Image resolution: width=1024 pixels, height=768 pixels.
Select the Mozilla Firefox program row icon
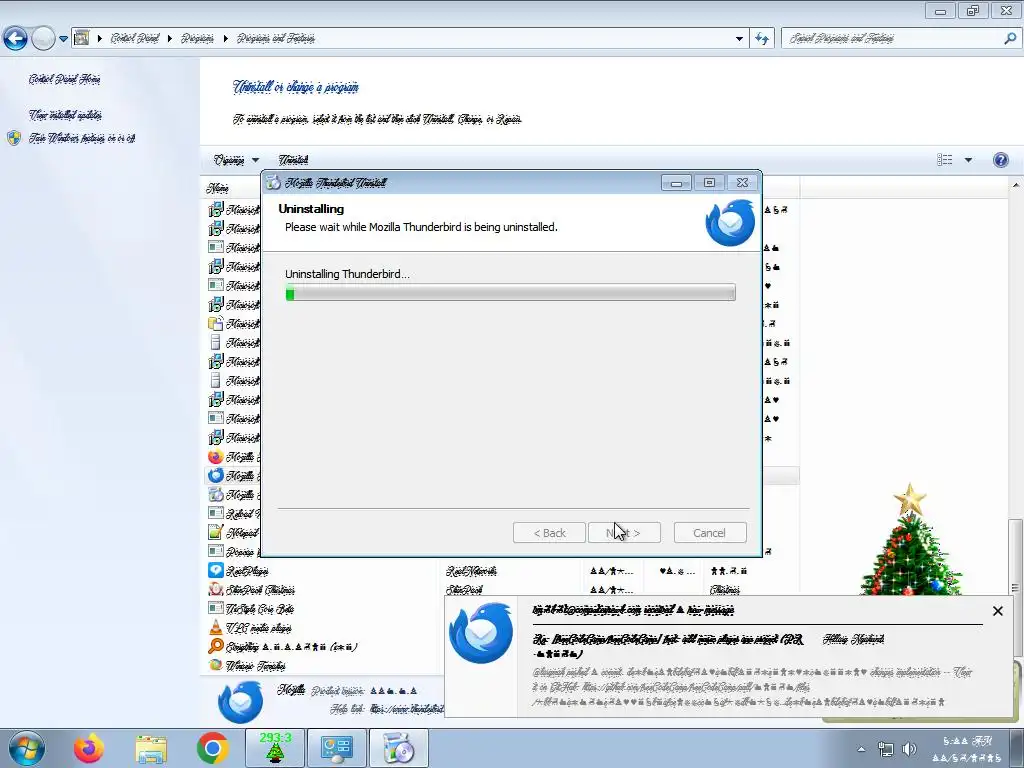[x=216, y=456]
